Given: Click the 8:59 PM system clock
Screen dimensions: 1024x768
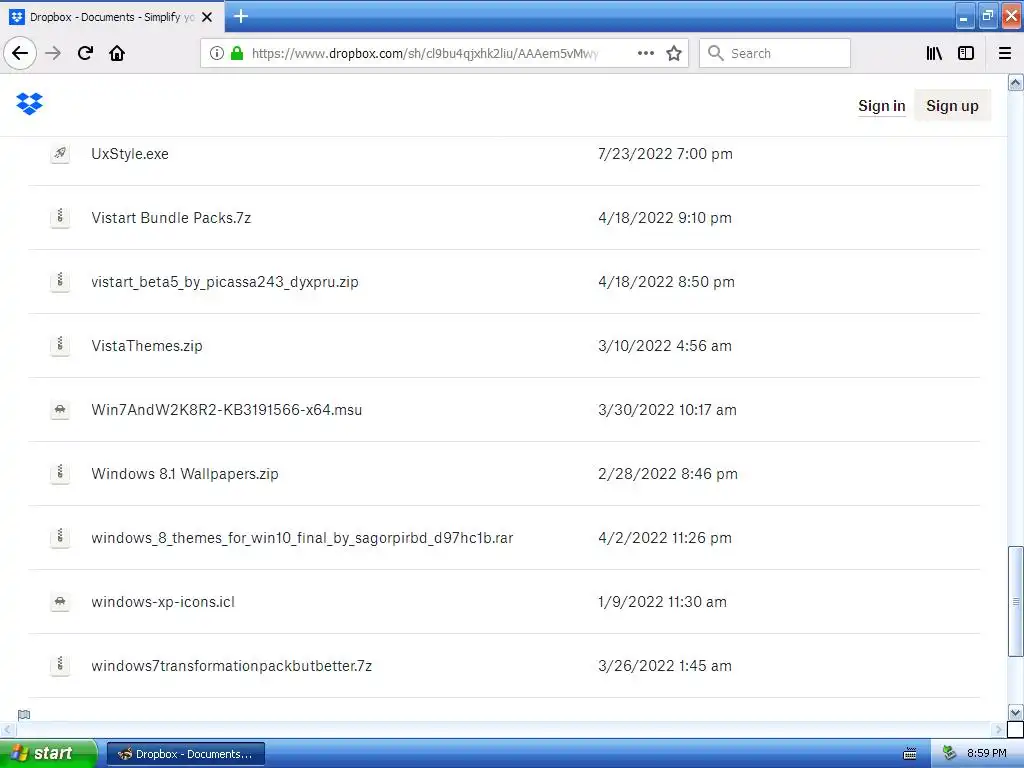Looking at the screenshot, I should [986, 754].
